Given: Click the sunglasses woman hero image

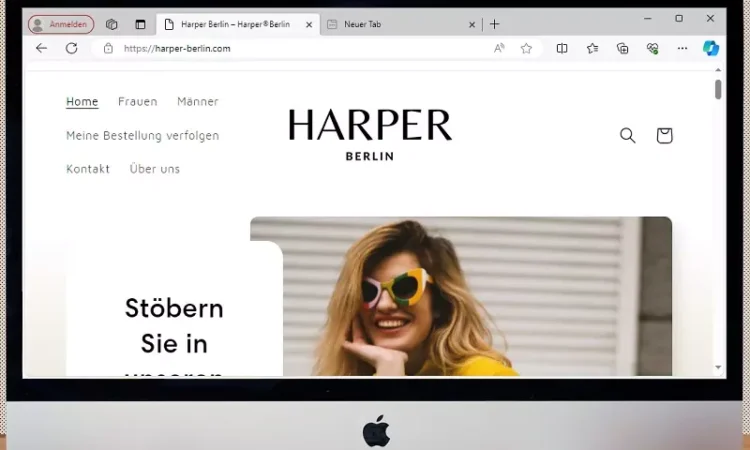Looking at the screenshot, I should pyautogui.click(x=461, y=296).
